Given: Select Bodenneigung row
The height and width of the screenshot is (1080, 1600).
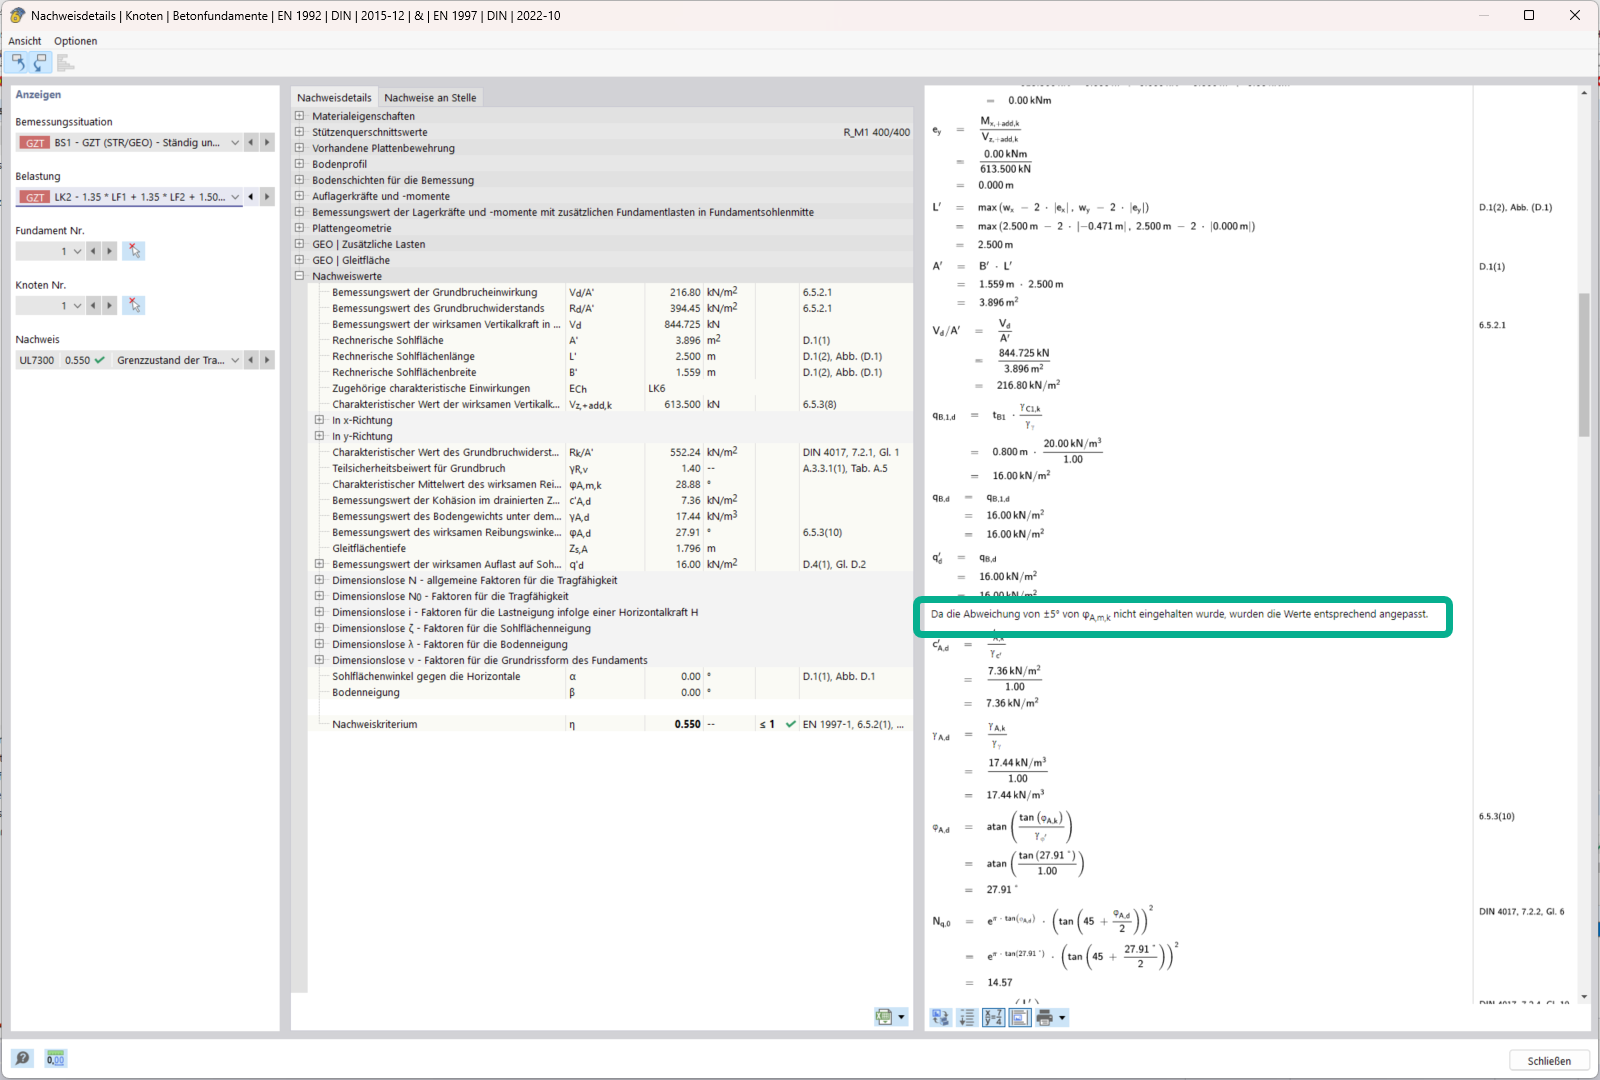Looking at the screenshot, I should click(x=611, y=692).
